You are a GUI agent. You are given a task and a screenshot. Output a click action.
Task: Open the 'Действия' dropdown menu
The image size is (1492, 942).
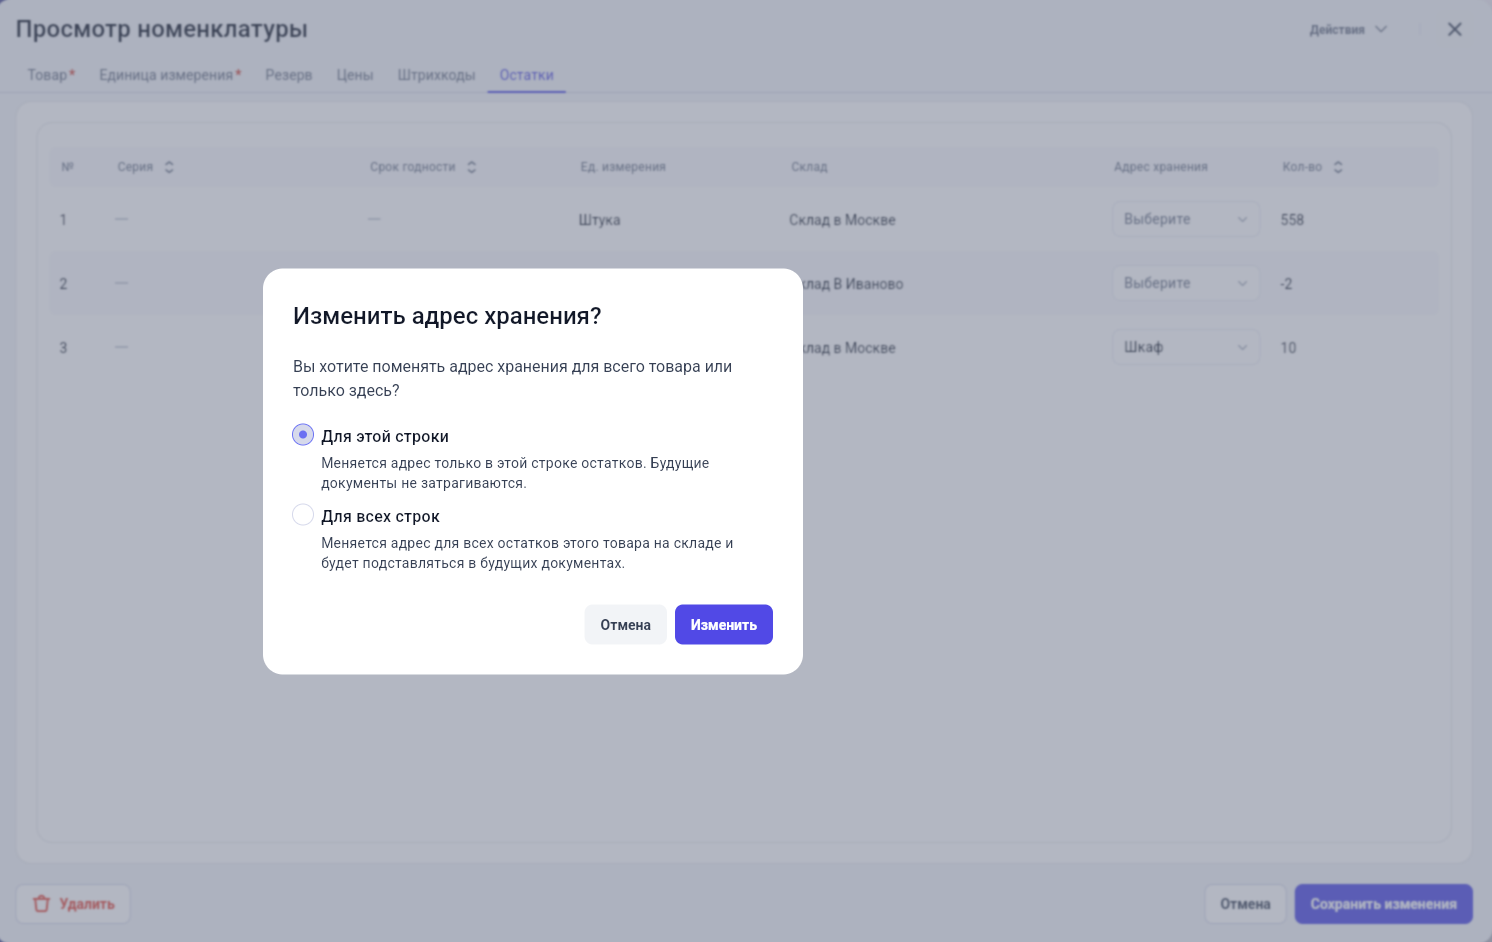(1348, 29)
